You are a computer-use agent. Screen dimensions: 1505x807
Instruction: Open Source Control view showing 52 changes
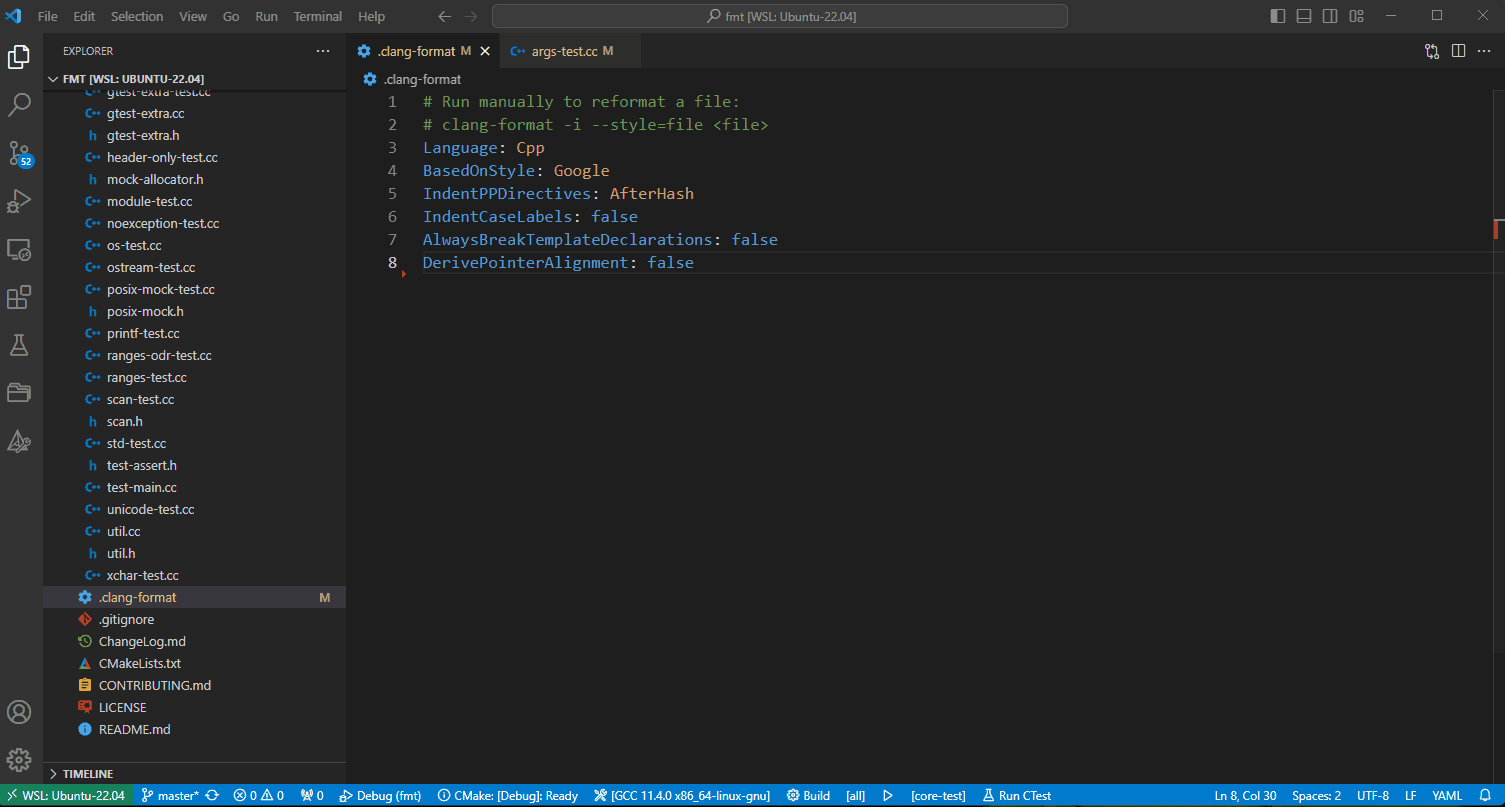[x=19, y=152]
